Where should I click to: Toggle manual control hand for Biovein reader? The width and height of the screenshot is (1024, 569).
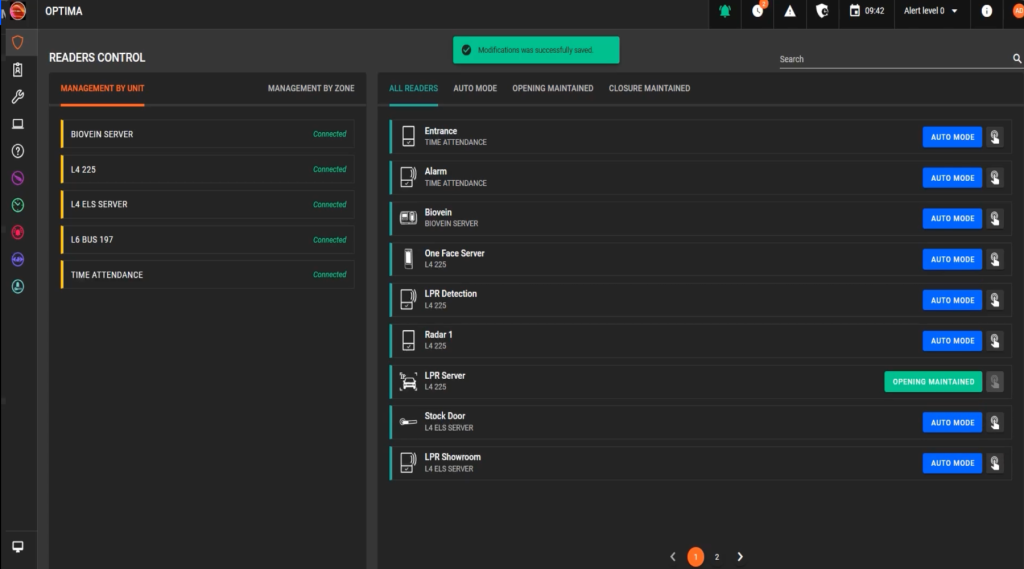994,219
